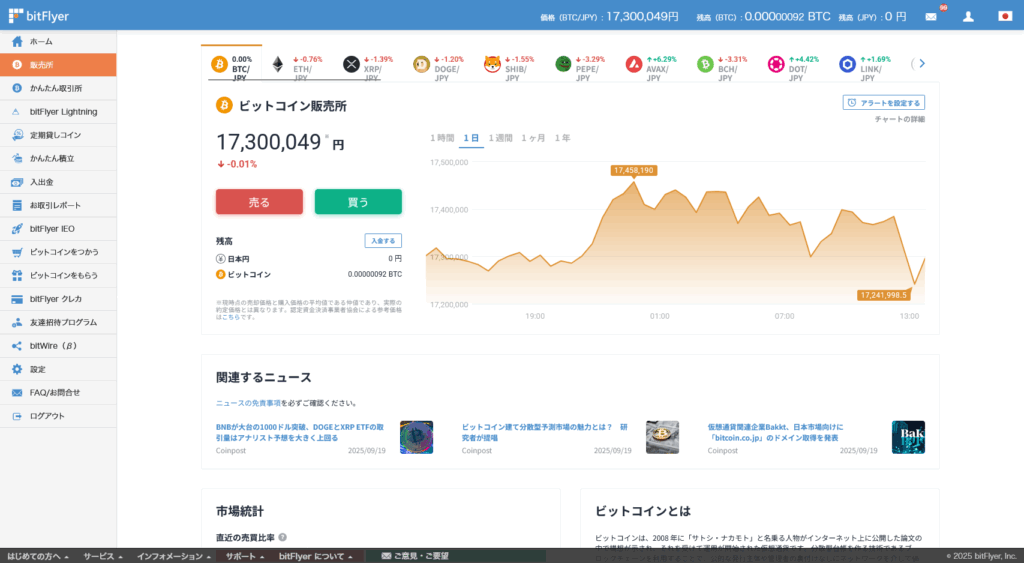
Task: Click the Japan flag language icon
Action: (1005, 17)
